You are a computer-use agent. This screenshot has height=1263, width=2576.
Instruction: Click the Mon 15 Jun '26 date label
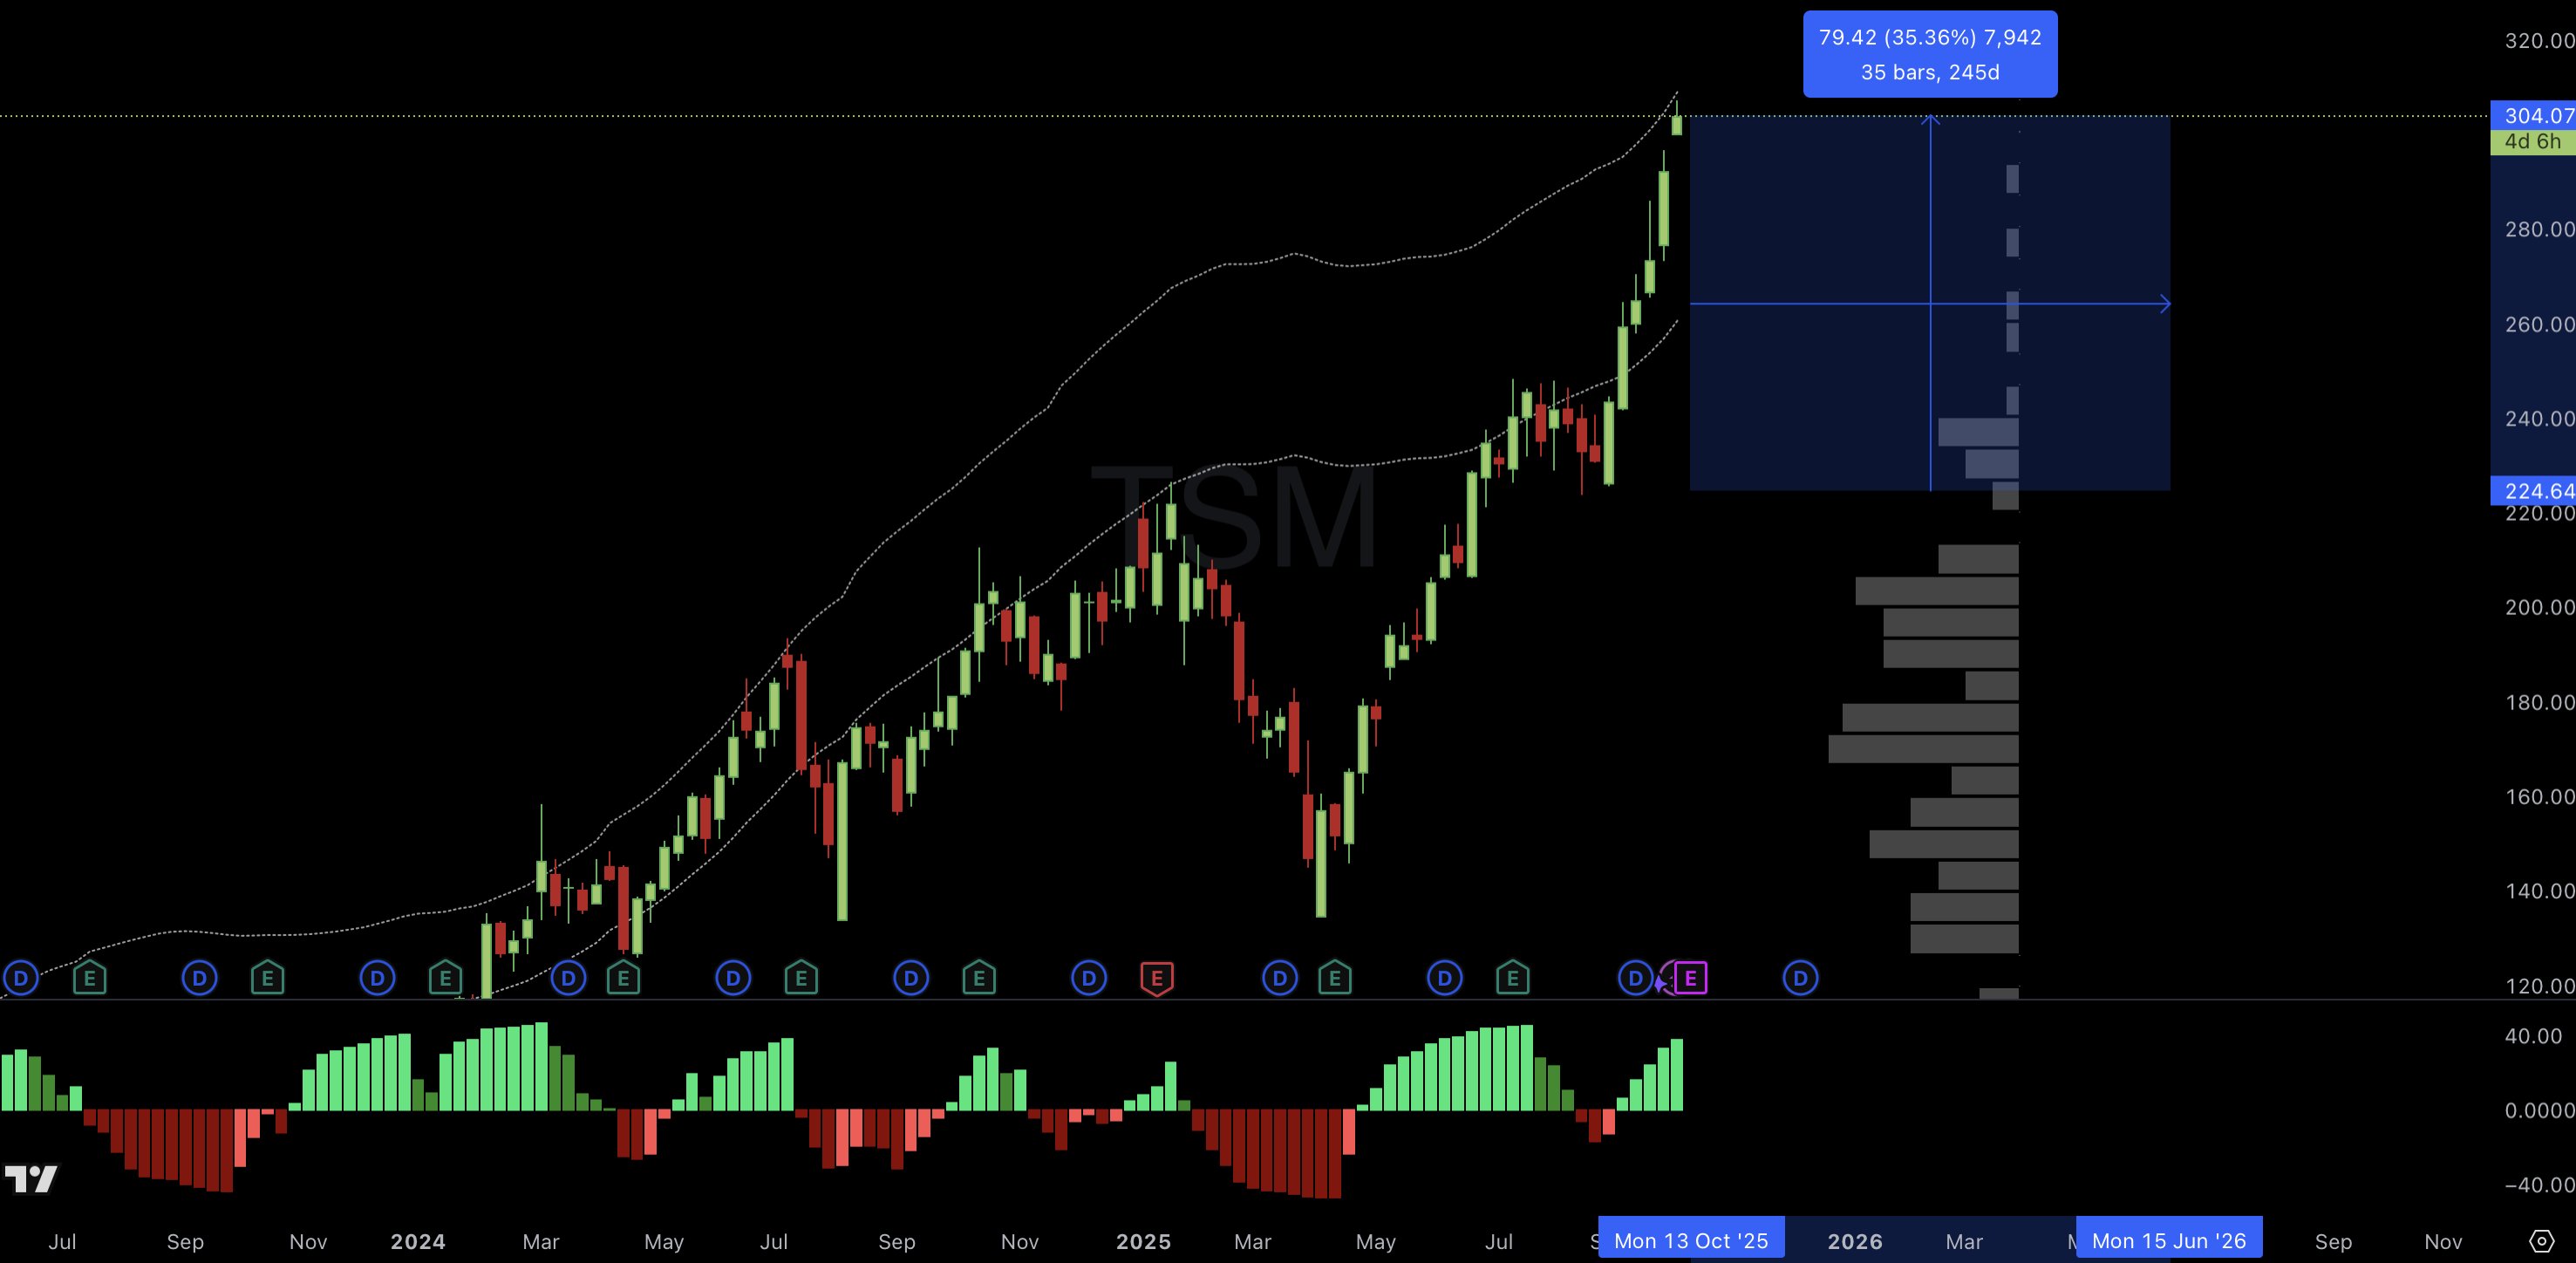click(x=2168, y=1241)
